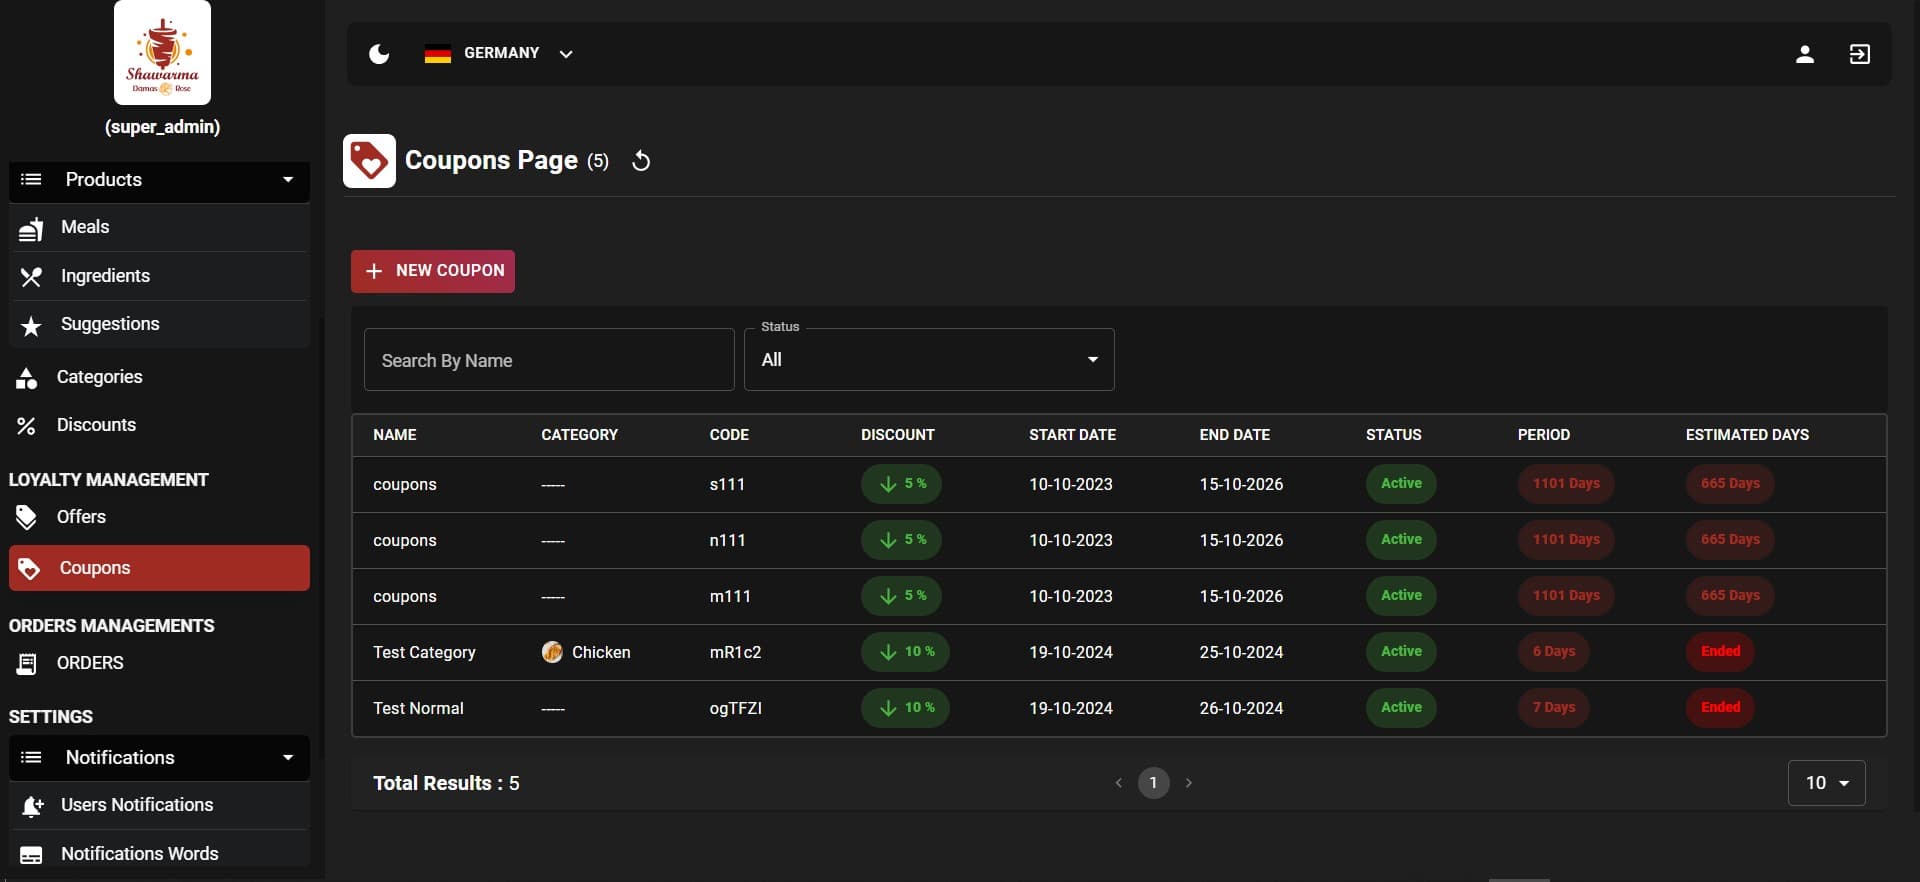This screenshot has height=882, width=1920.
Task: Click the Offers tag icon
Action: [27, 517]
